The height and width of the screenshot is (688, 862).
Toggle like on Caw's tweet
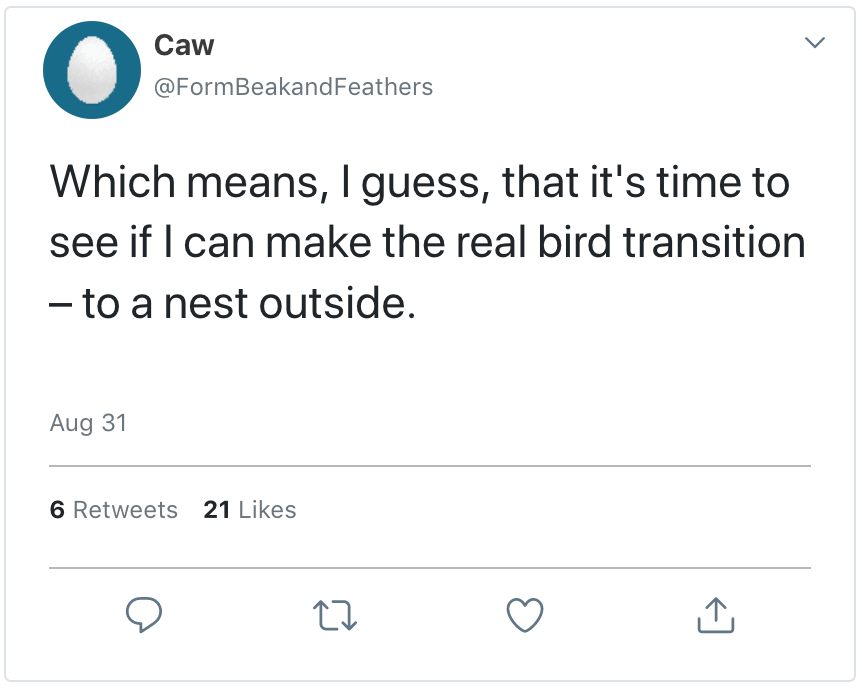[525, 615]
